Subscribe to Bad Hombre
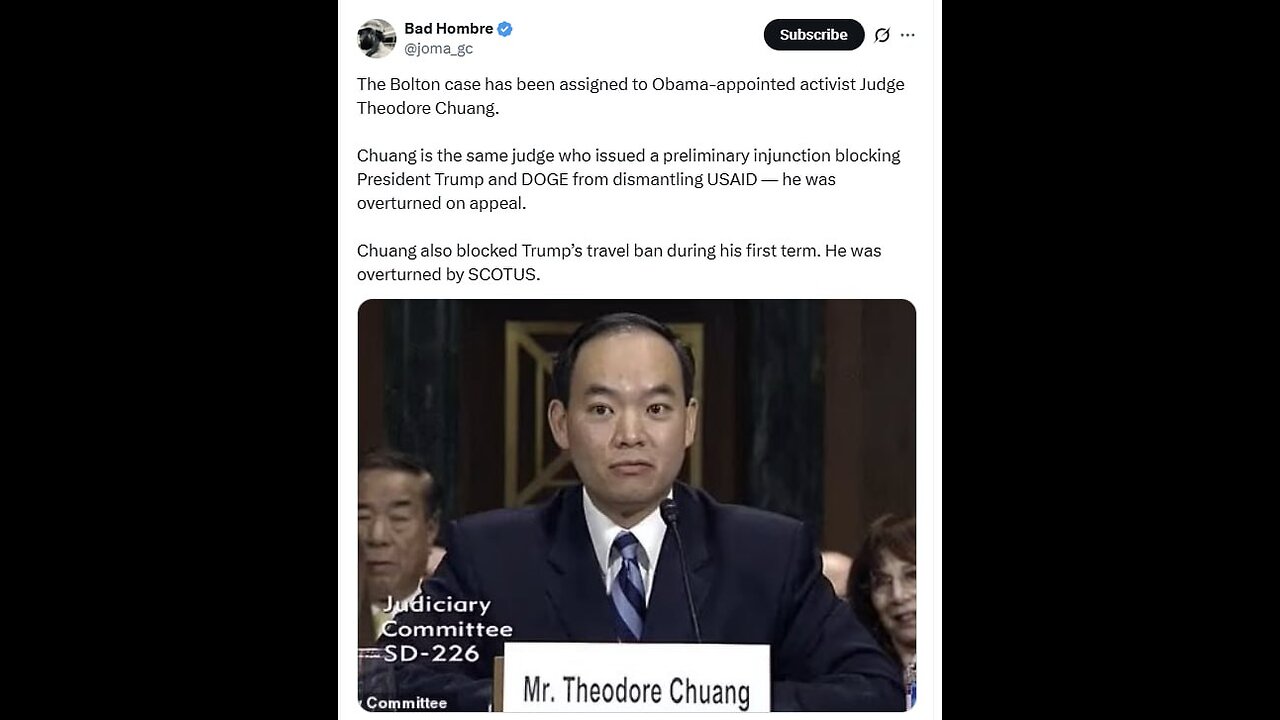1280x720 pixels. point(814,34)
